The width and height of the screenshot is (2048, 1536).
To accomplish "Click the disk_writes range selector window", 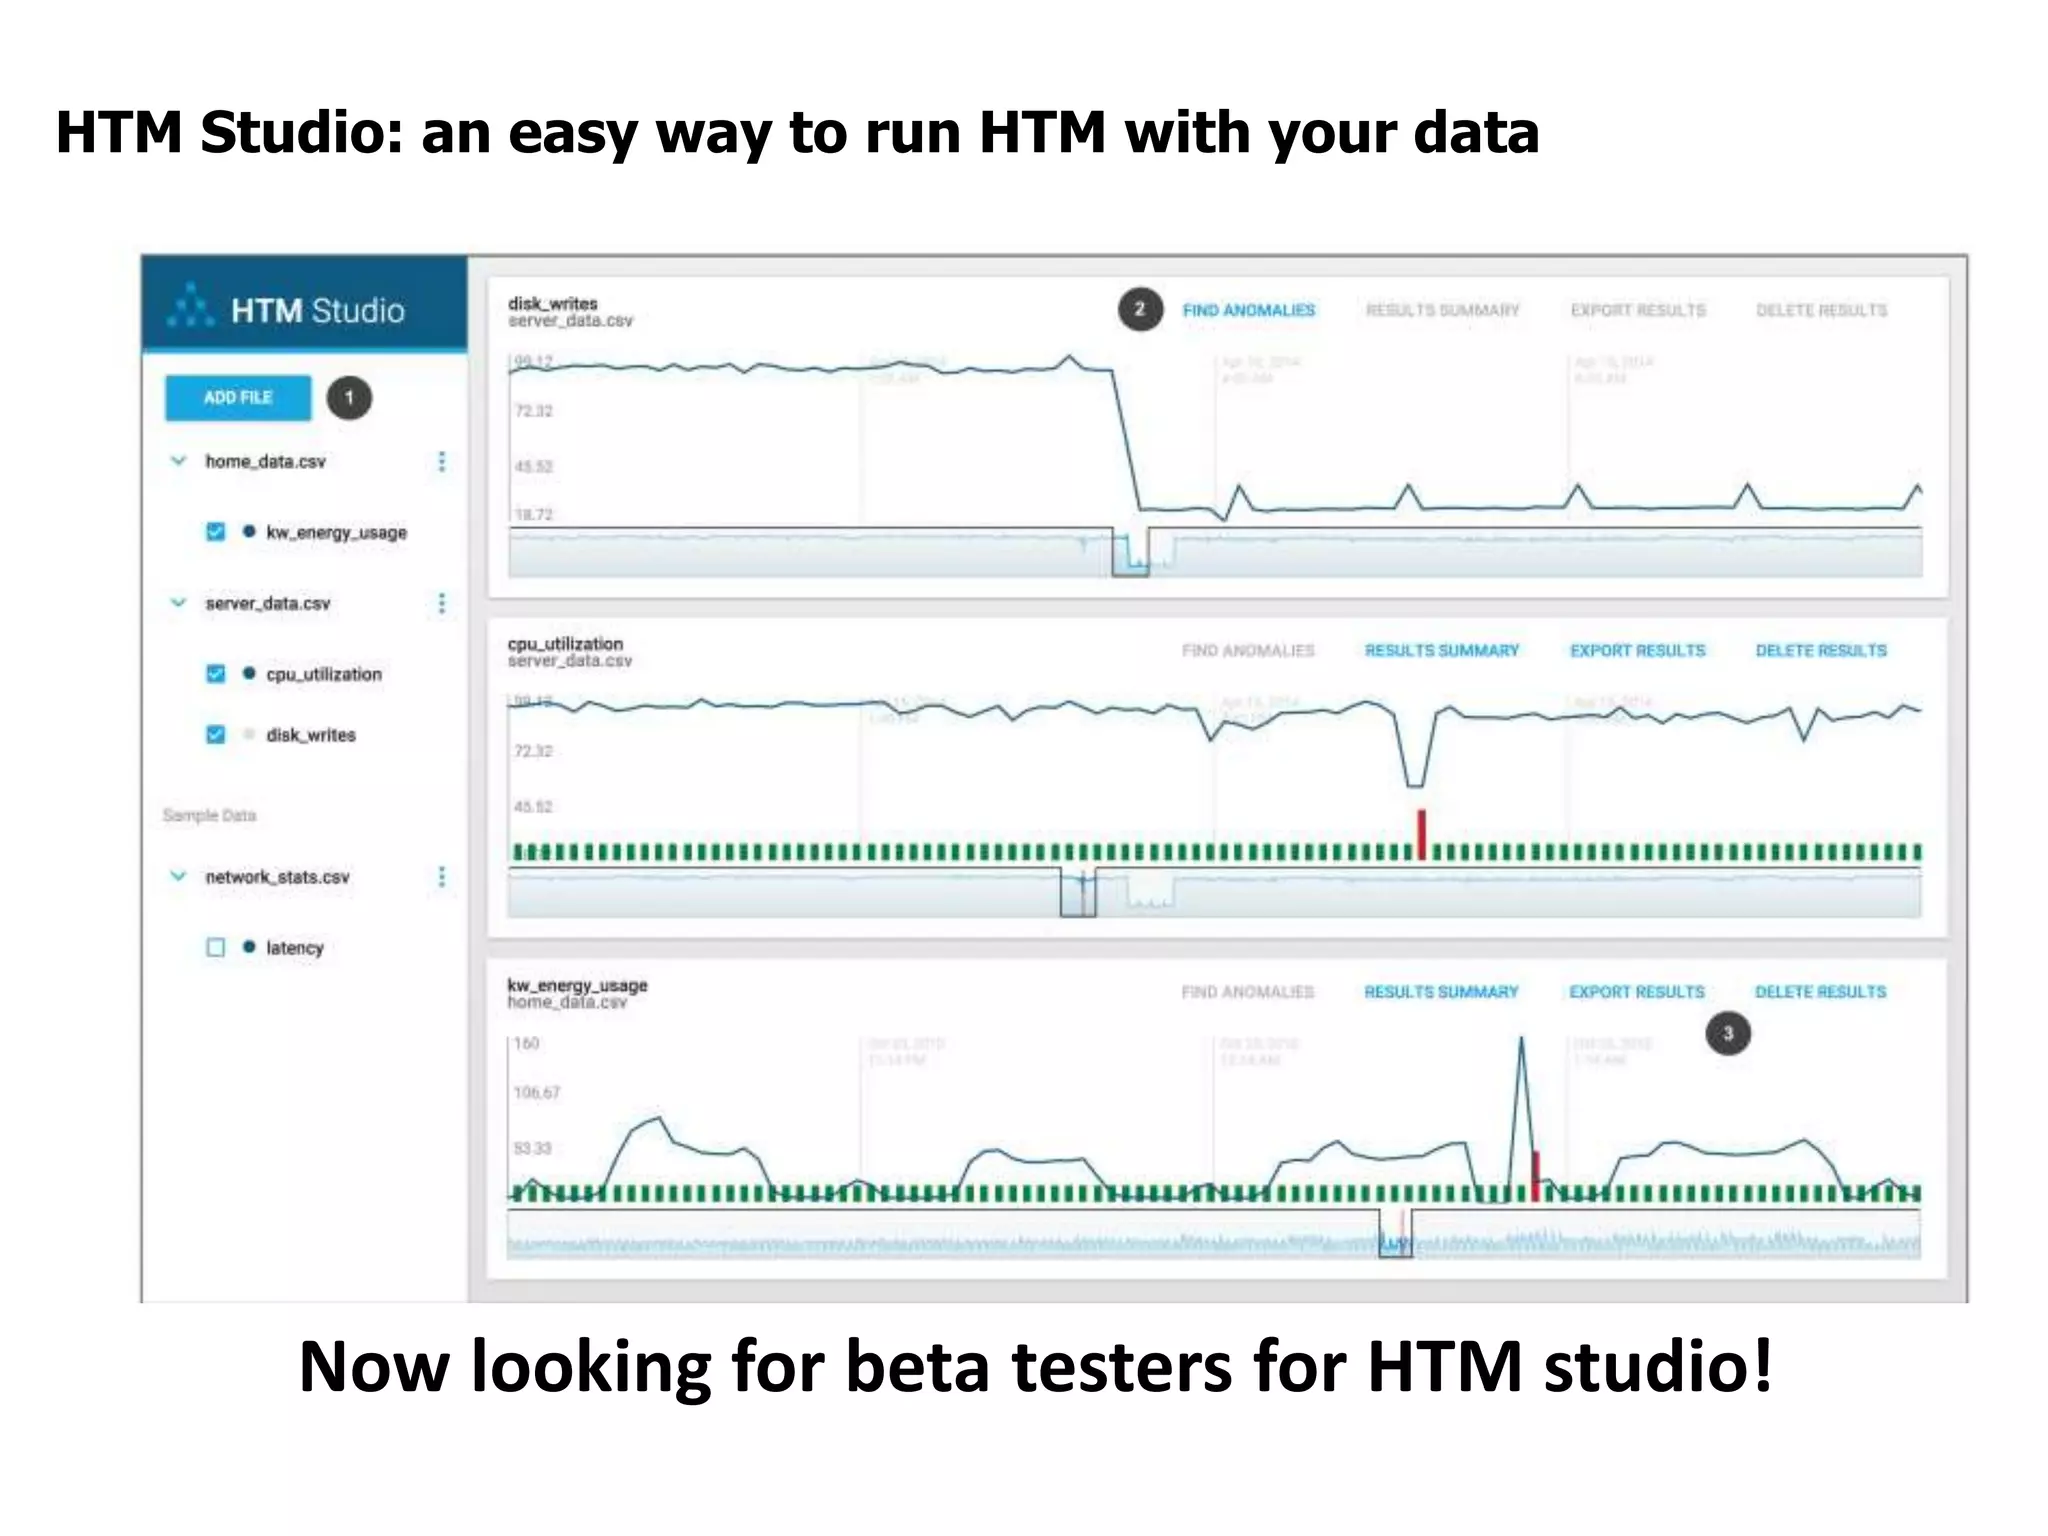I will click(x=1130, y=552).
